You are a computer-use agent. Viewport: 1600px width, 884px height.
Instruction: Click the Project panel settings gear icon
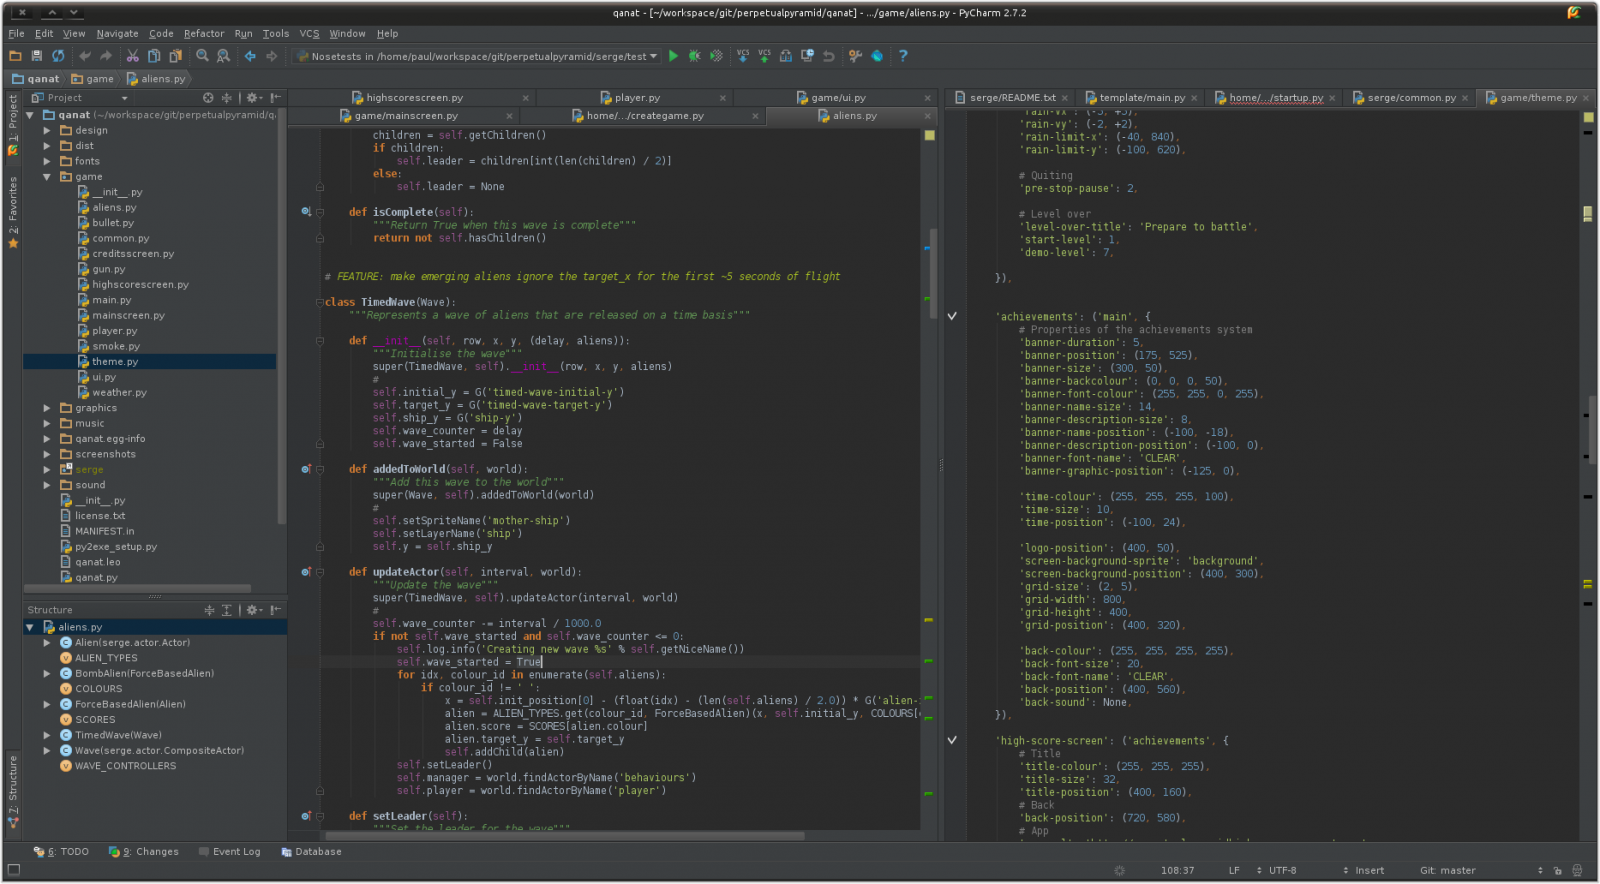tap(252, 98)
